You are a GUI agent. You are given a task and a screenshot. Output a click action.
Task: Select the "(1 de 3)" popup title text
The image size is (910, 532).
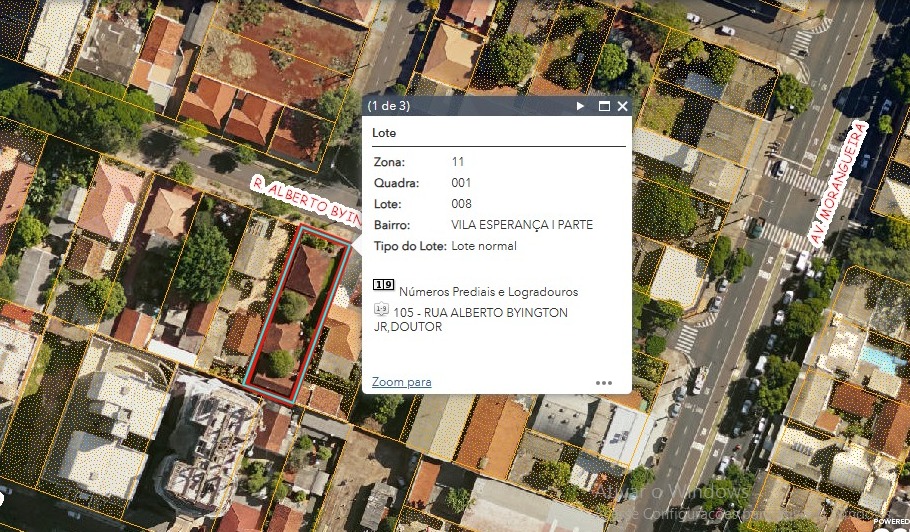(x=389, y=105)
